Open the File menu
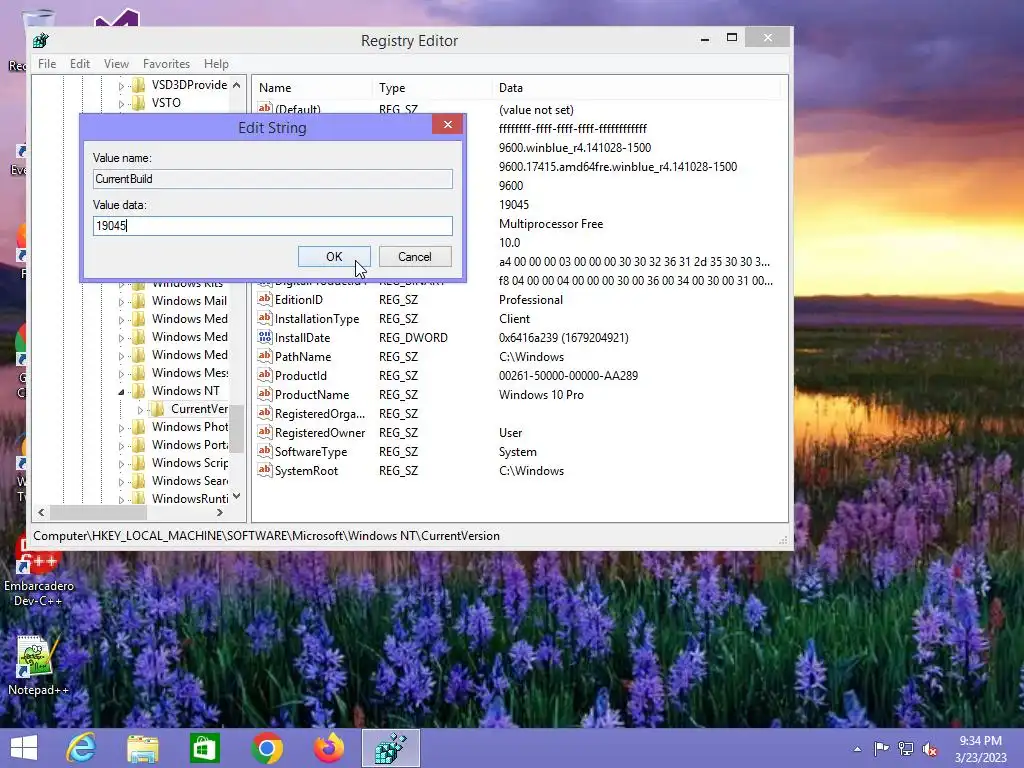This screenshot has height=768, width=1024. pyautogui.click(x=47, y=63)
